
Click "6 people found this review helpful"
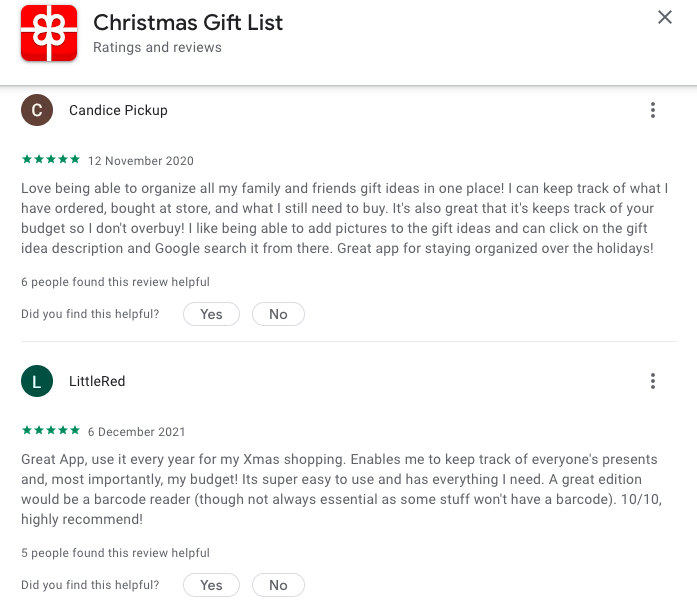click(115, 282)
